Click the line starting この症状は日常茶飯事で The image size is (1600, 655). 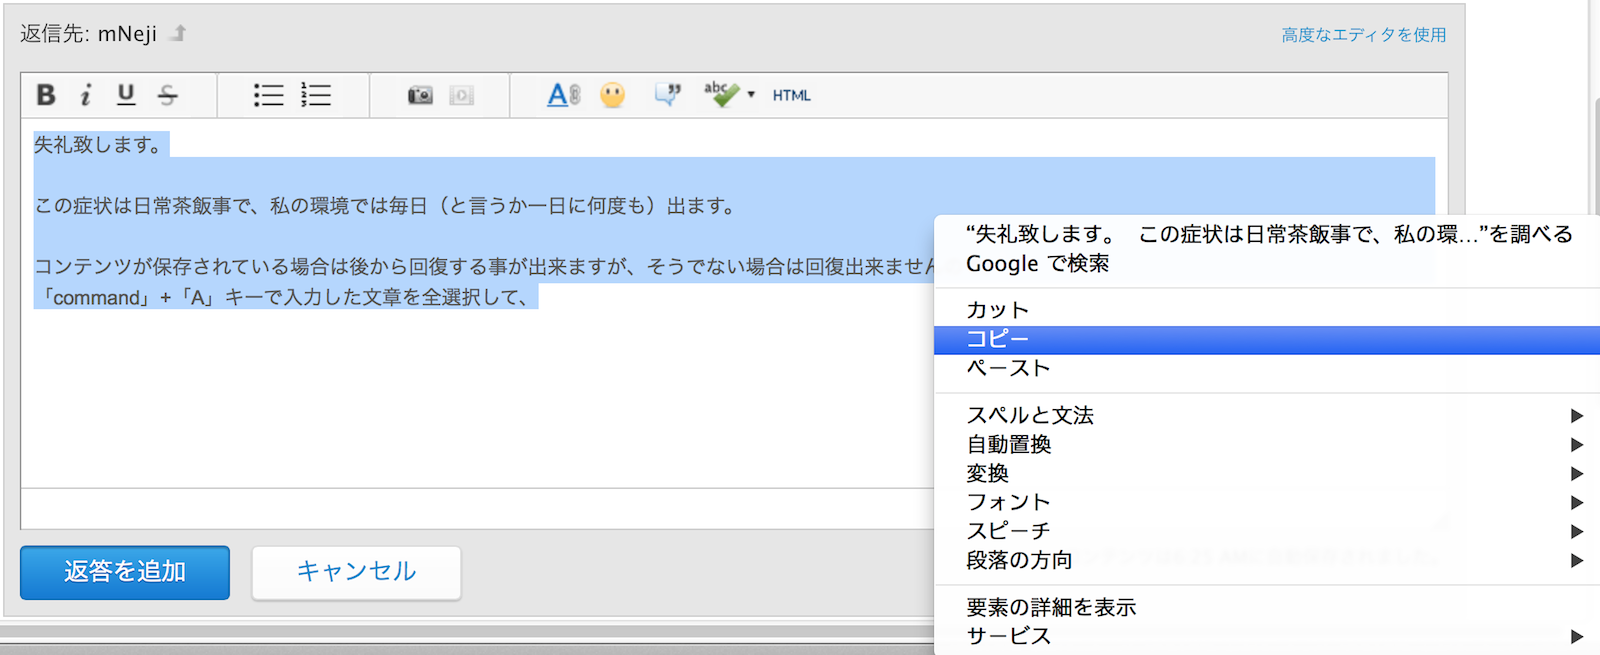click(387, 206)
